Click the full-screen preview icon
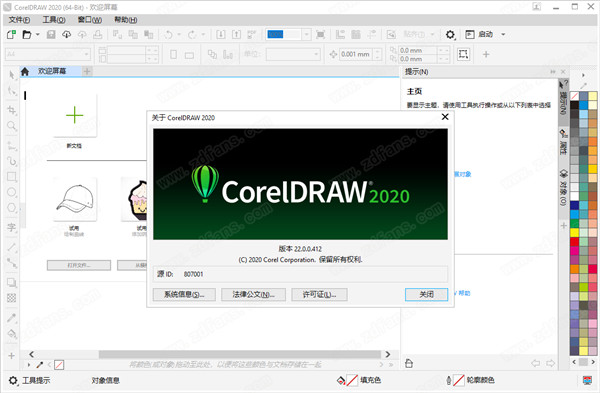 coord(320,35)
